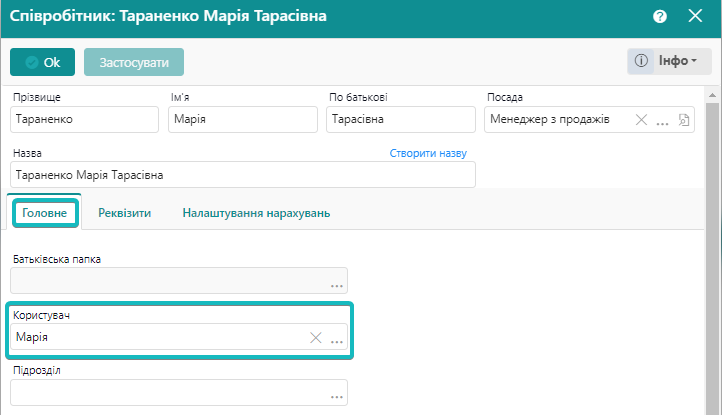Click the Назва field with full name

242,175
